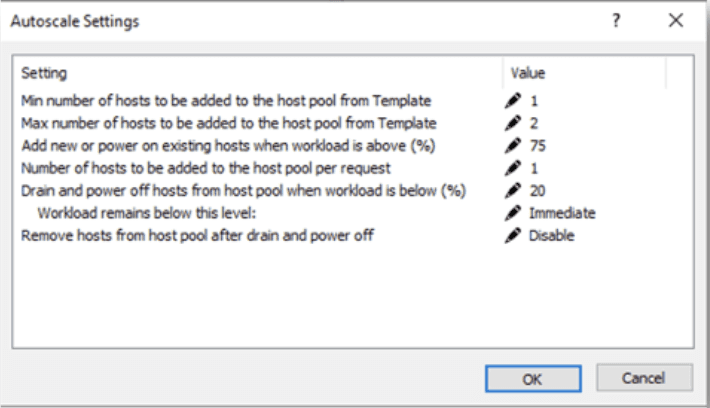
Task: Edit drain and power off threshold pencil
Action: [x=514, y=190]
